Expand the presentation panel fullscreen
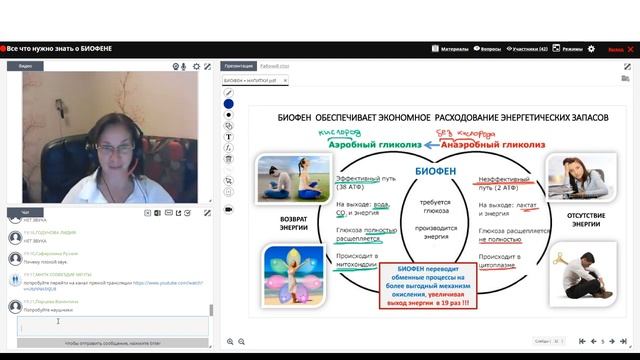The image size is (640, 360). (627, 66)
